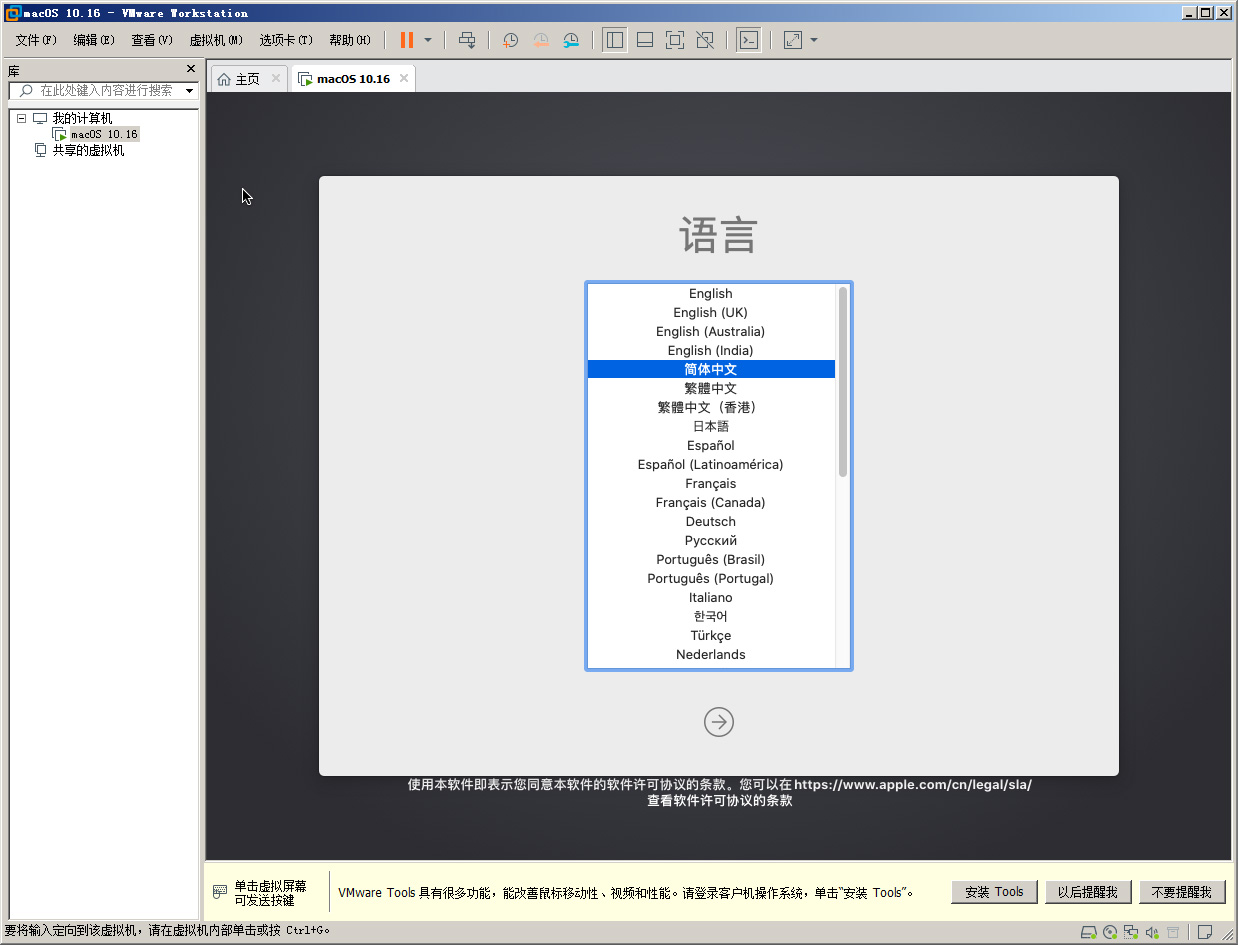Open the 编辑 menu

(x=94, y=40)
